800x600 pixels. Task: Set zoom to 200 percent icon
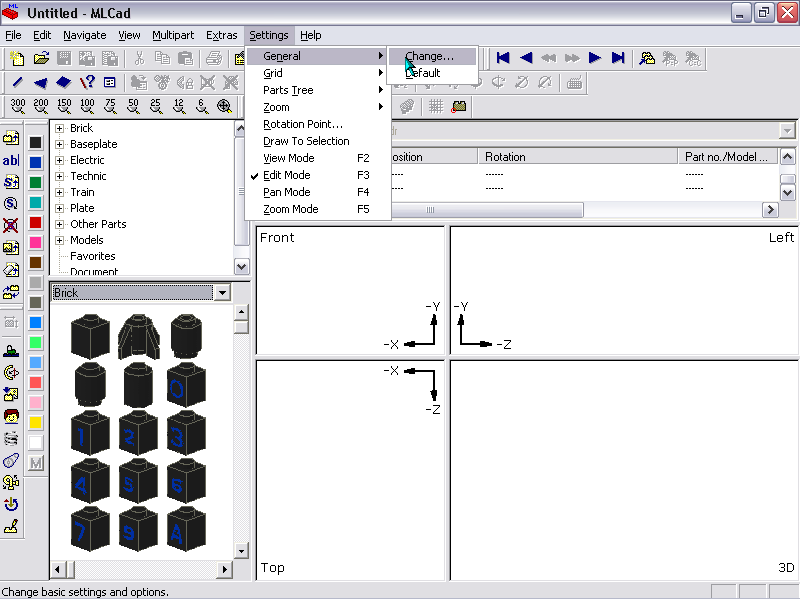tap(41, 106)
